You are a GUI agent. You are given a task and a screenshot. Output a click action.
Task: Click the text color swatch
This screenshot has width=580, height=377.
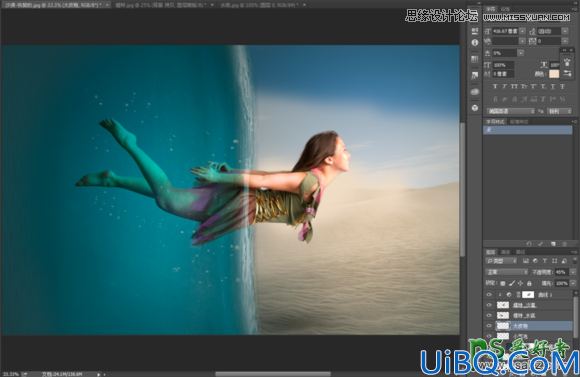[554, 74]
